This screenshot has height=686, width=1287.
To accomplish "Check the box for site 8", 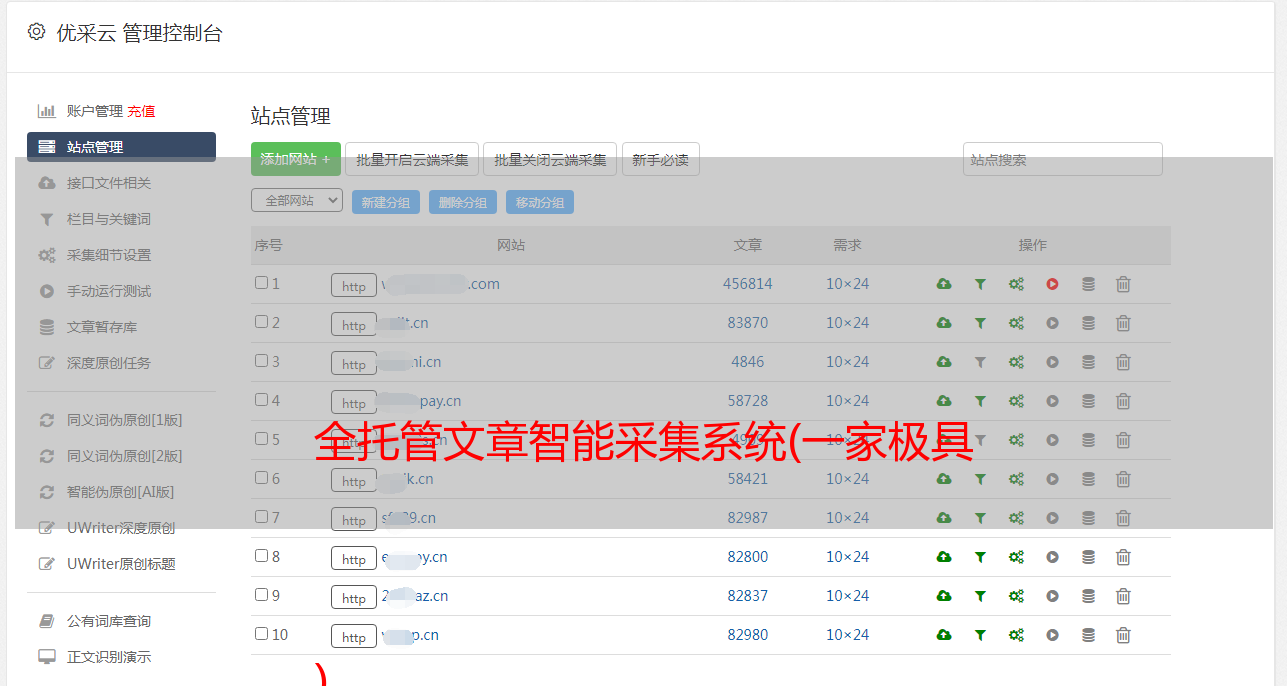I will 261,556.
